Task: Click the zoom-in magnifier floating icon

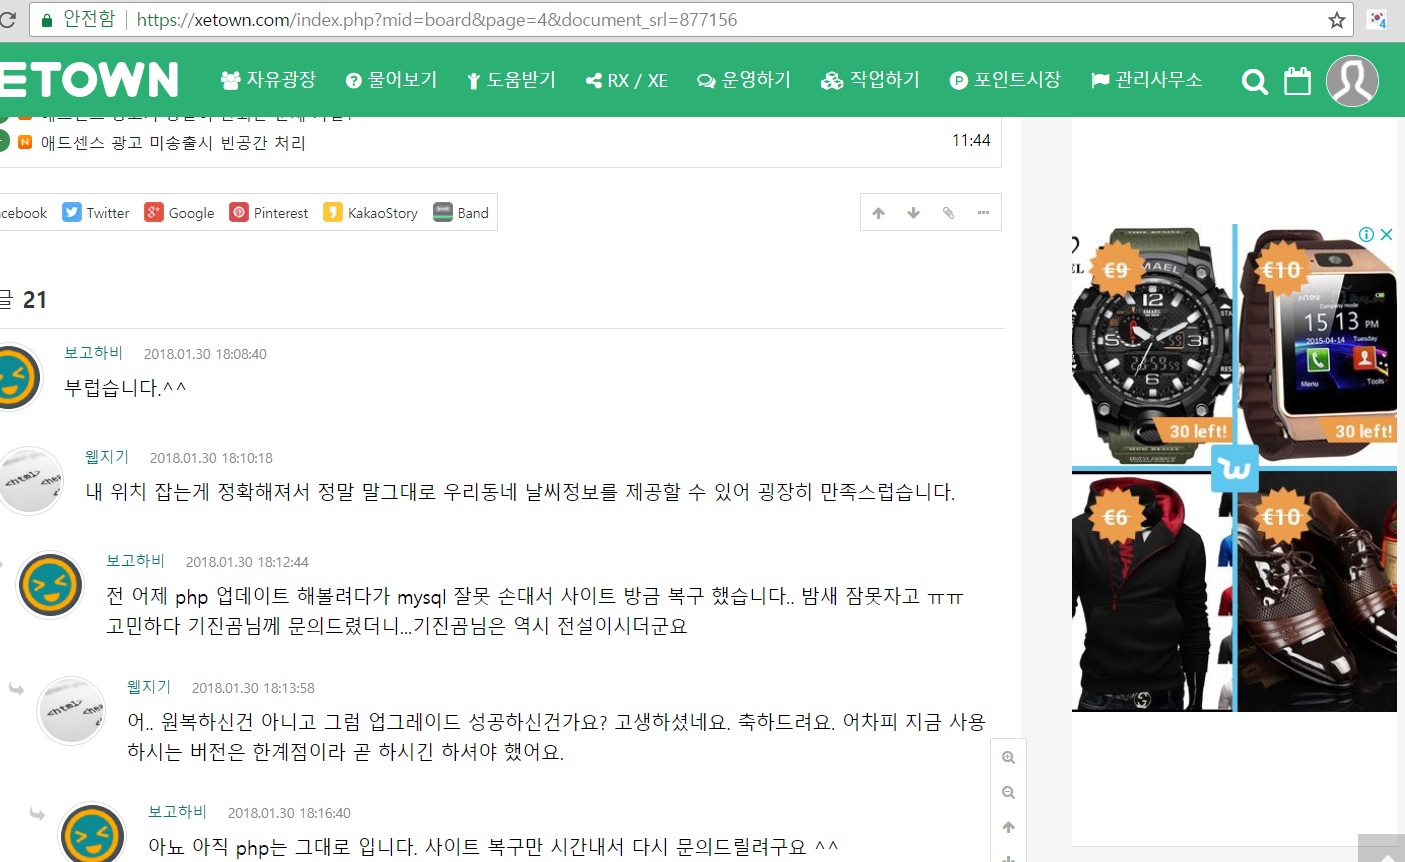Action: click(1008, 758)
